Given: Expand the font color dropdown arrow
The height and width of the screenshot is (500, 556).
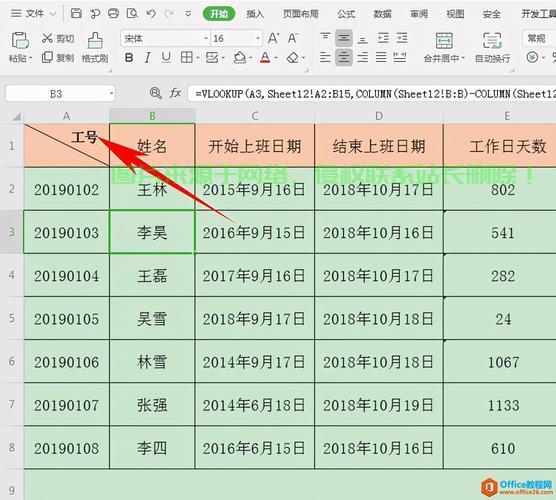Looking at the screenshot, I should coord(276,58).
